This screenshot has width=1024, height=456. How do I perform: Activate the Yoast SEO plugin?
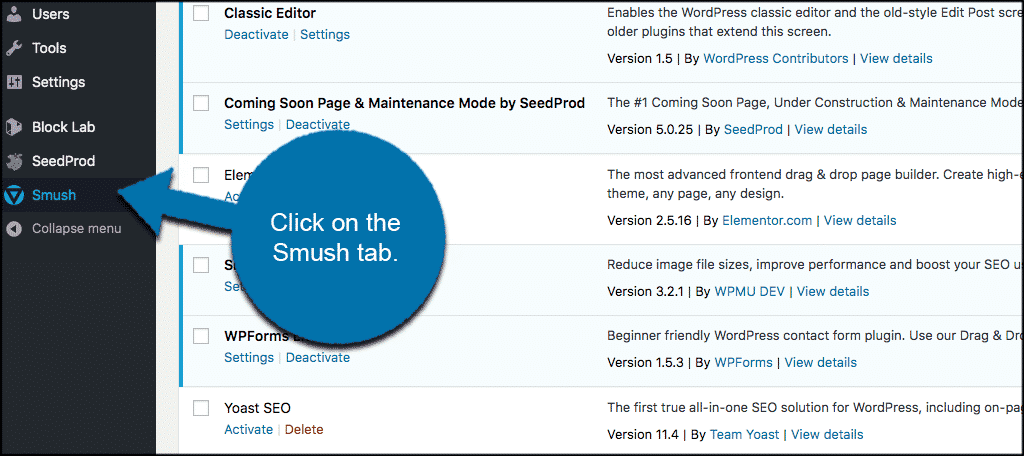(248, 429)
